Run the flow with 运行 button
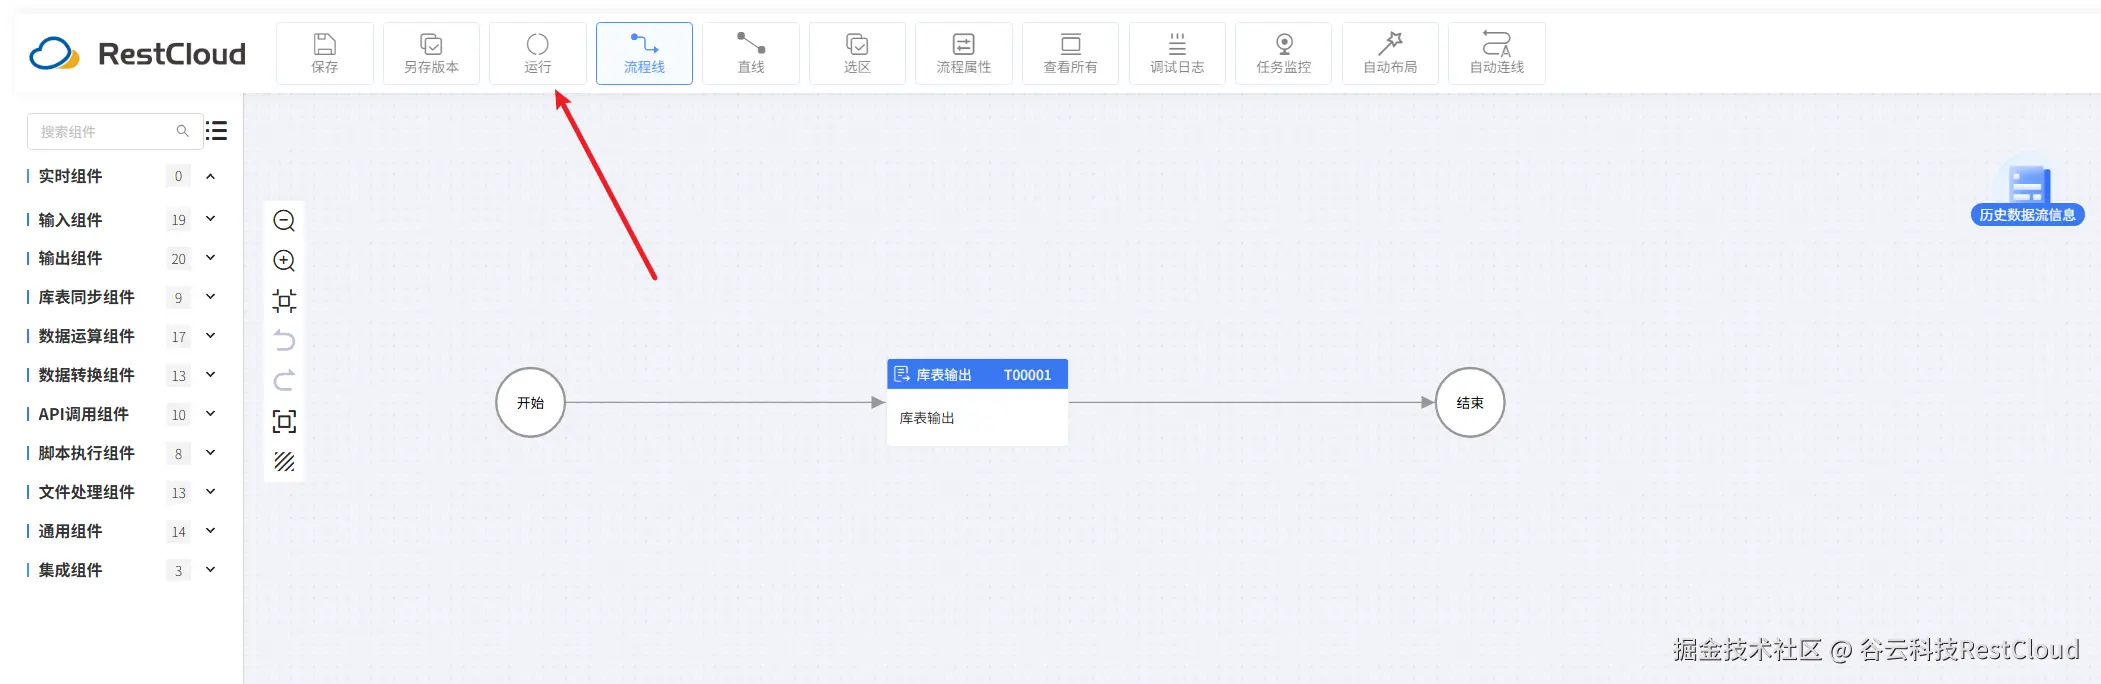This screenshot has height=684, width=2101. pos(538,53)
